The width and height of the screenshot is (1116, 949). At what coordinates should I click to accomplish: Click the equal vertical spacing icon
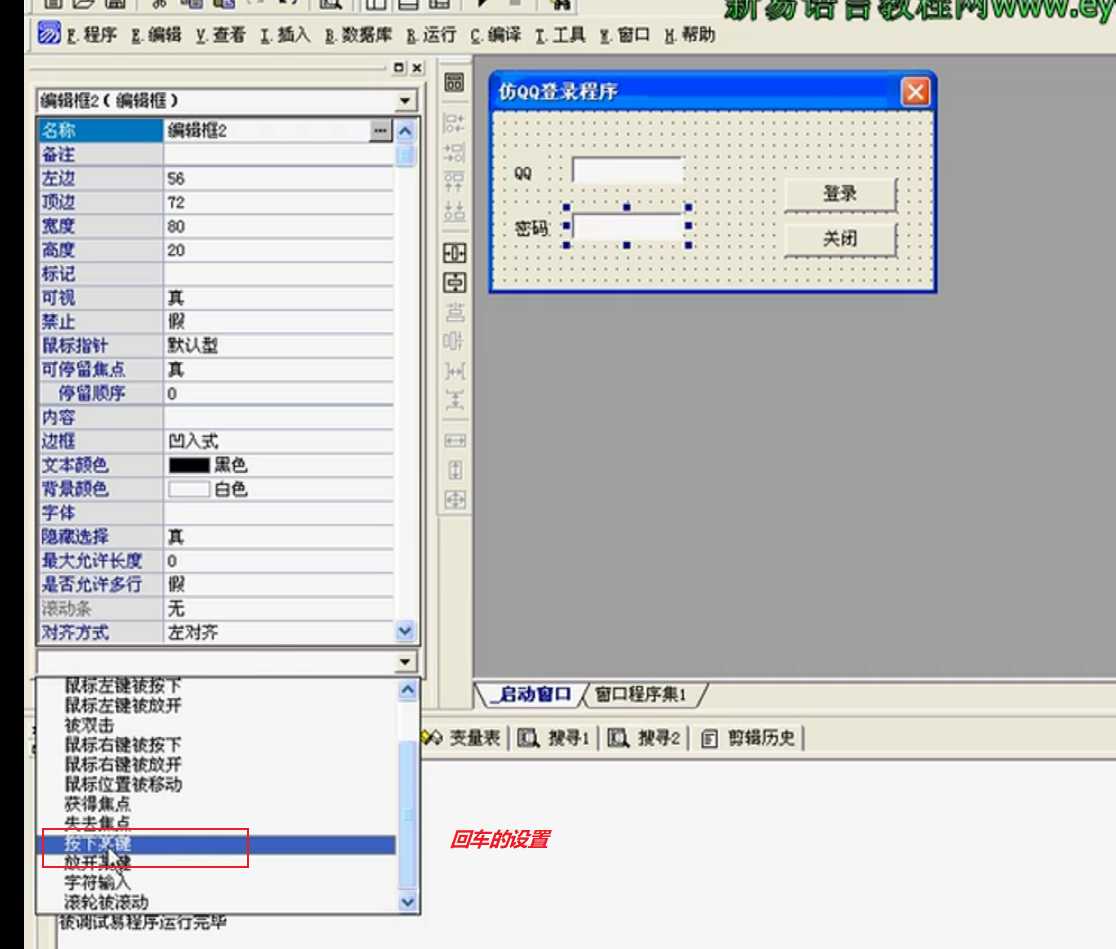coord(454,399)
